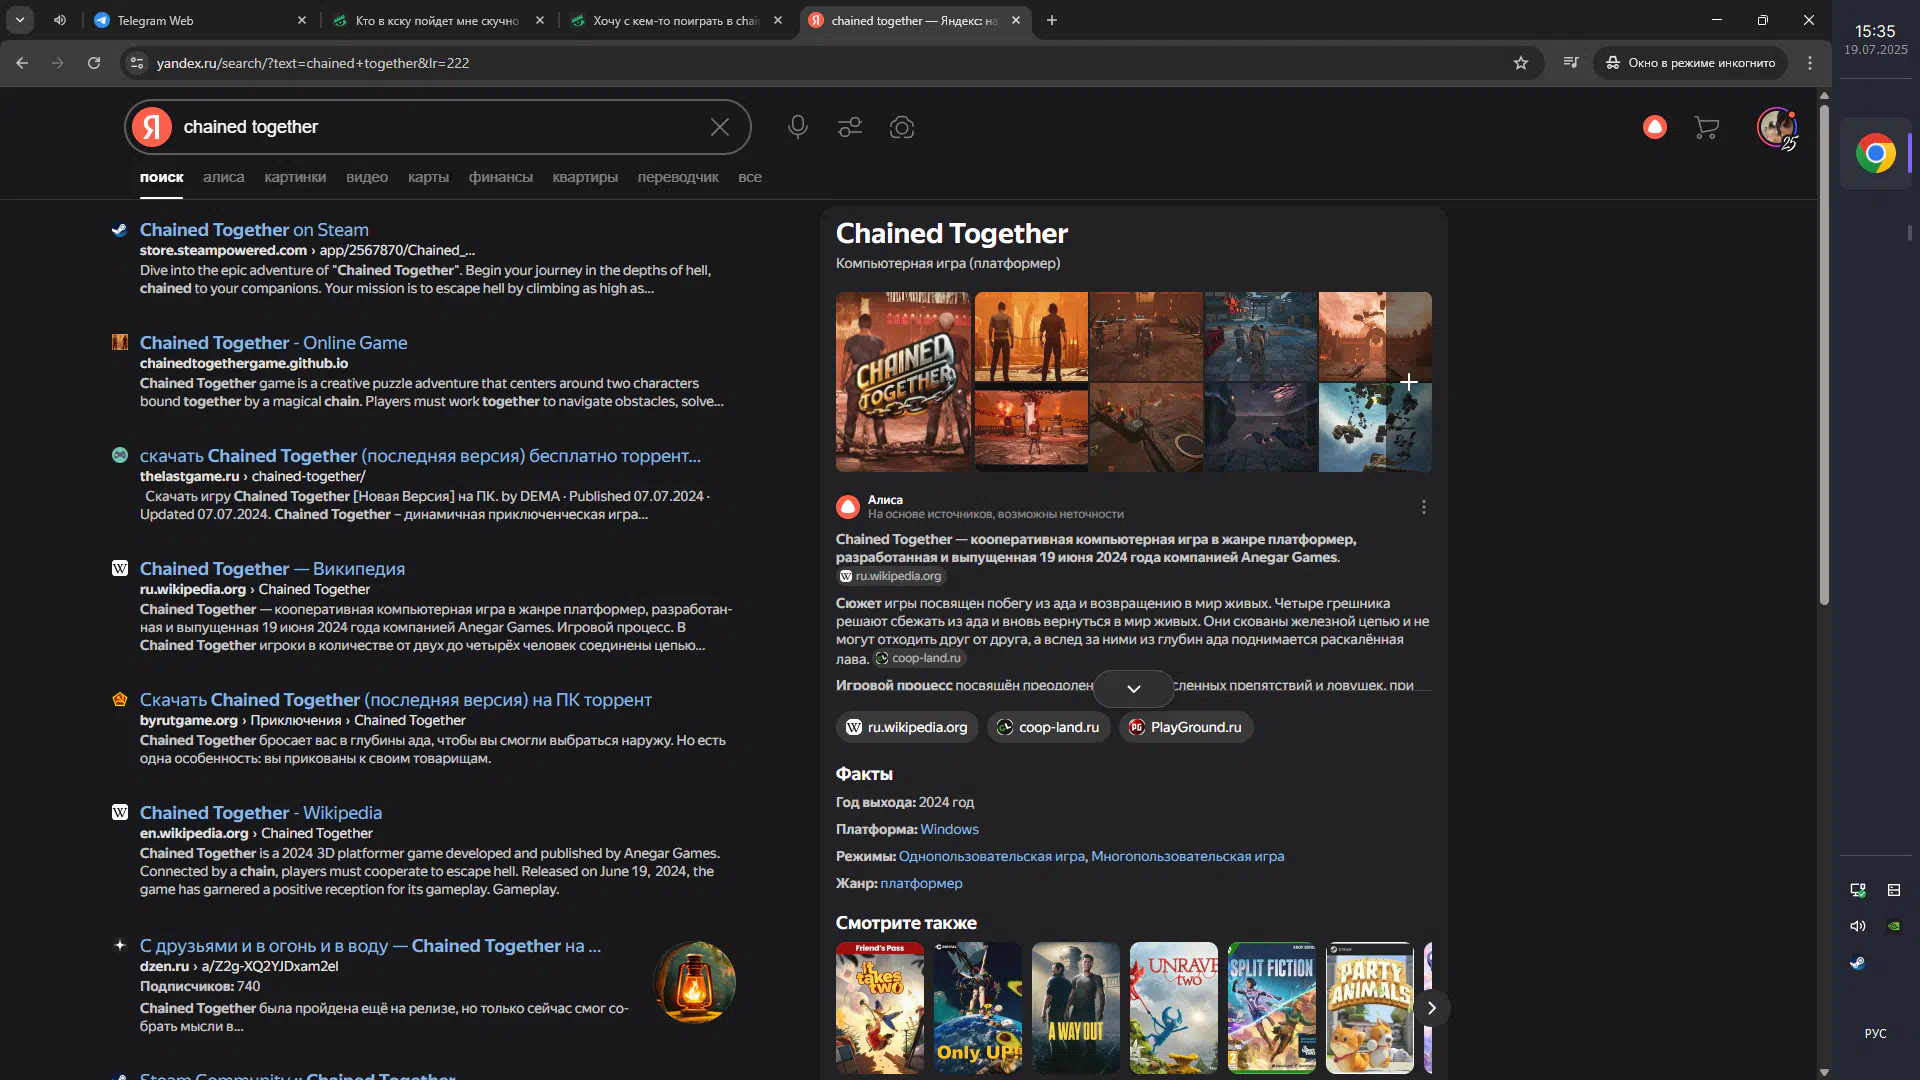This screenshot has height=1080, width=1920.
Task: Open search filter settings icon
Action: pos(850,127)
